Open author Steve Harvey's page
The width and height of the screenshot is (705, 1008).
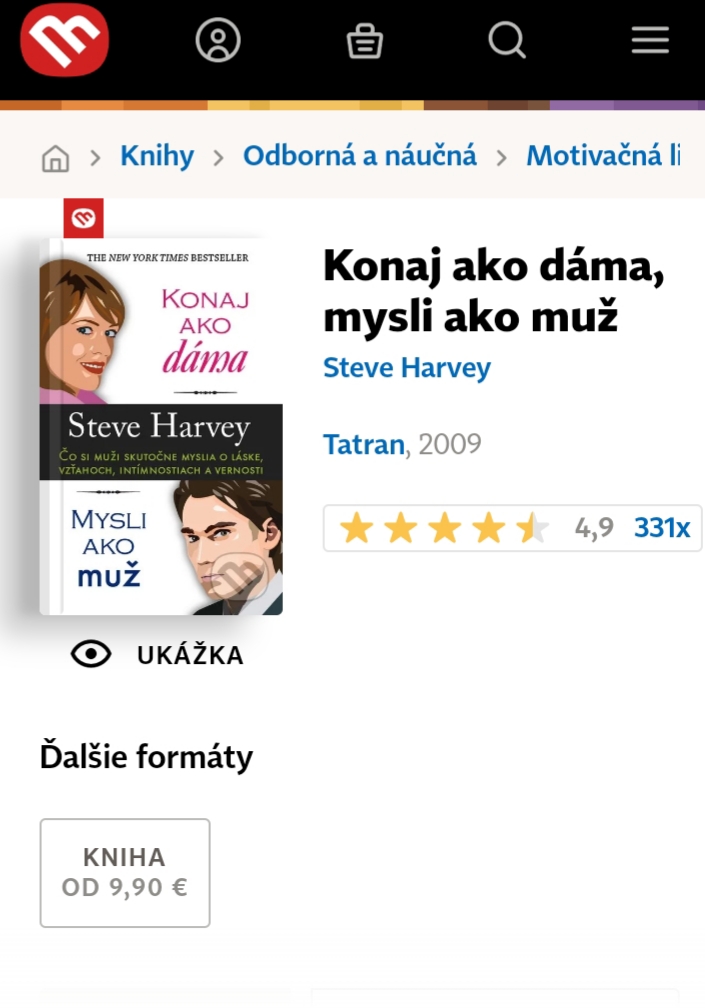click(x=406, y=368)
